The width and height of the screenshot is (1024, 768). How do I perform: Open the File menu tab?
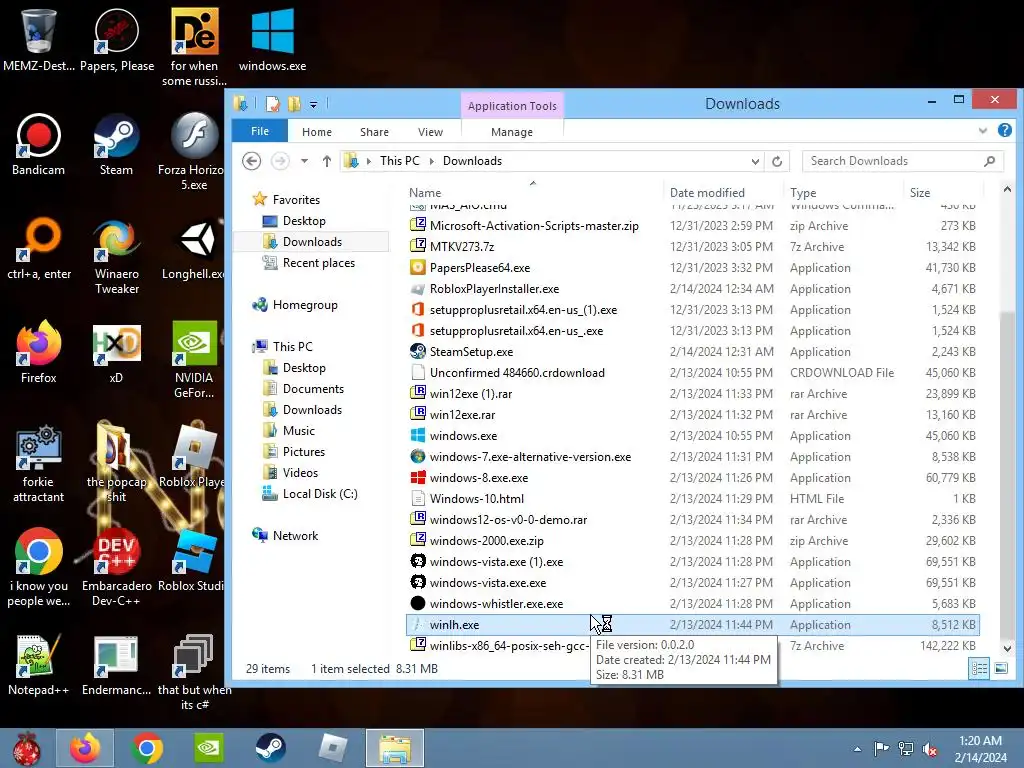pos(259,131)
